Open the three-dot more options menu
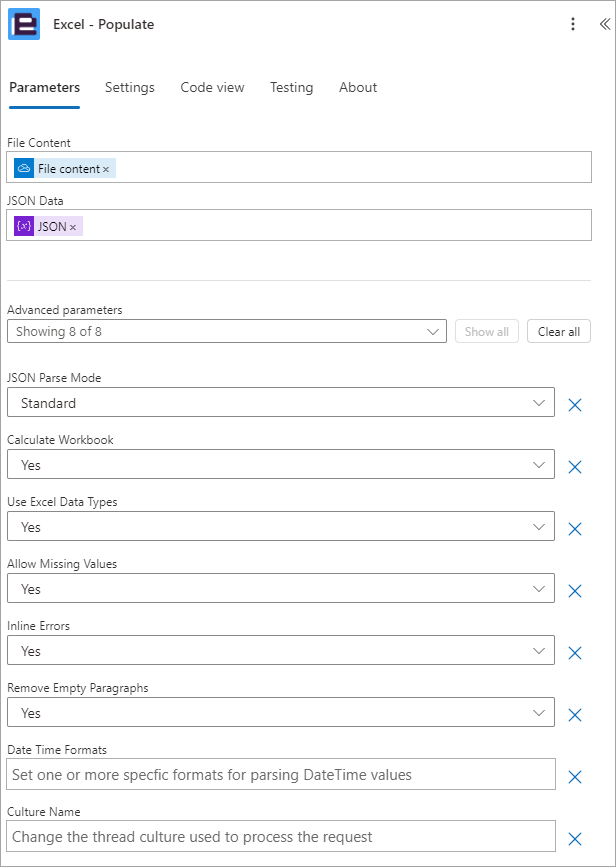This screenshot has height=867, width=616. click(573, 24)
